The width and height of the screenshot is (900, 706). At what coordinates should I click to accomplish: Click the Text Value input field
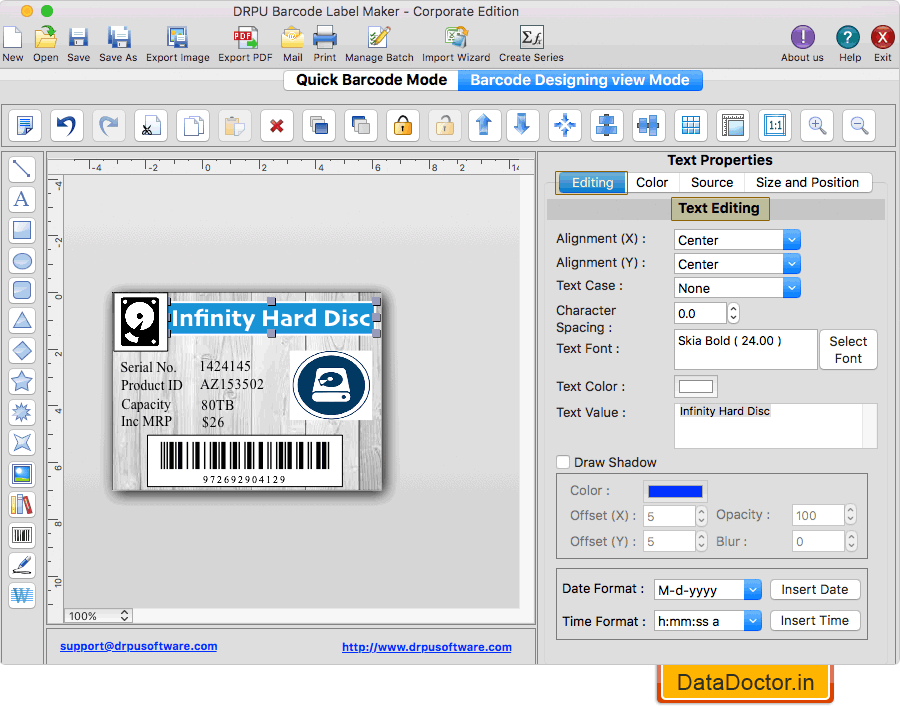(775, 425)
